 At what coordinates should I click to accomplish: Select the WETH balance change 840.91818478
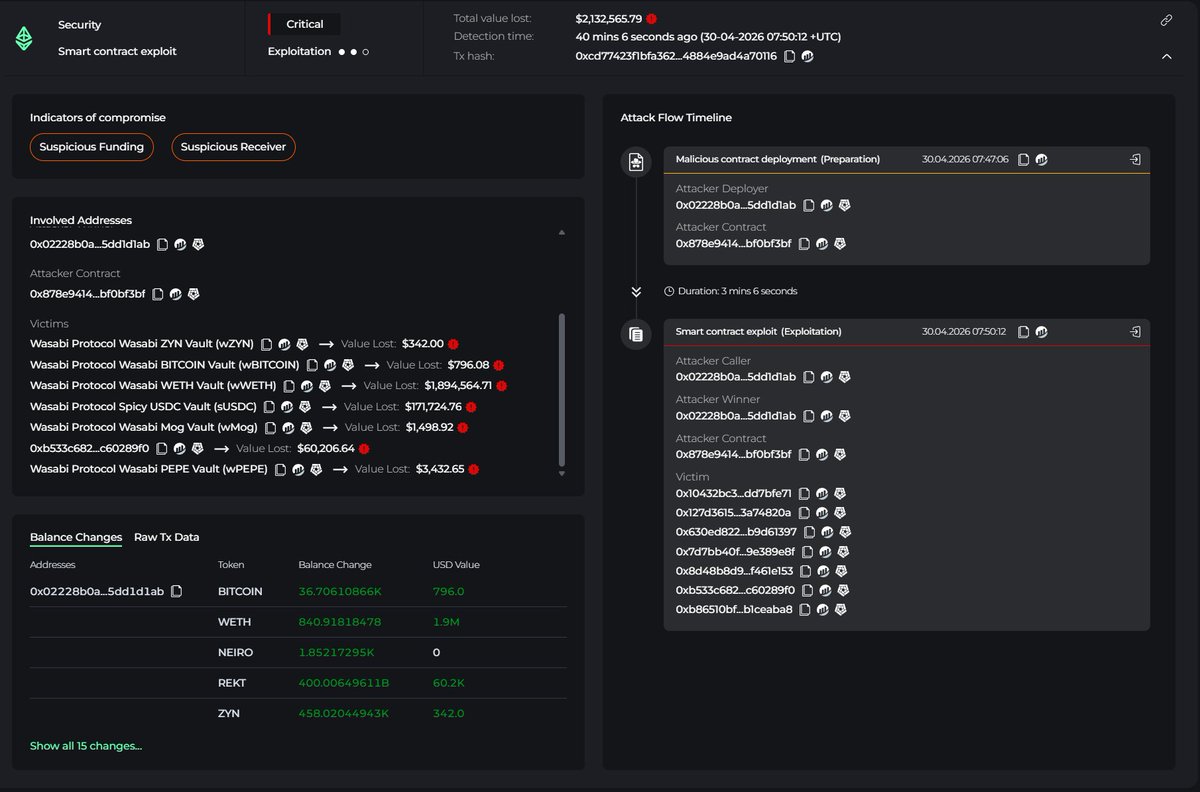[340, 622]
